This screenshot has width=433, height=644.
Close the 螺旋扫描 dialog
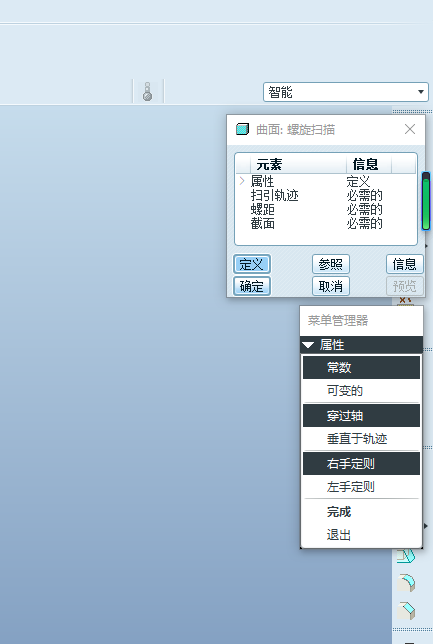click(x=410, y=129)
